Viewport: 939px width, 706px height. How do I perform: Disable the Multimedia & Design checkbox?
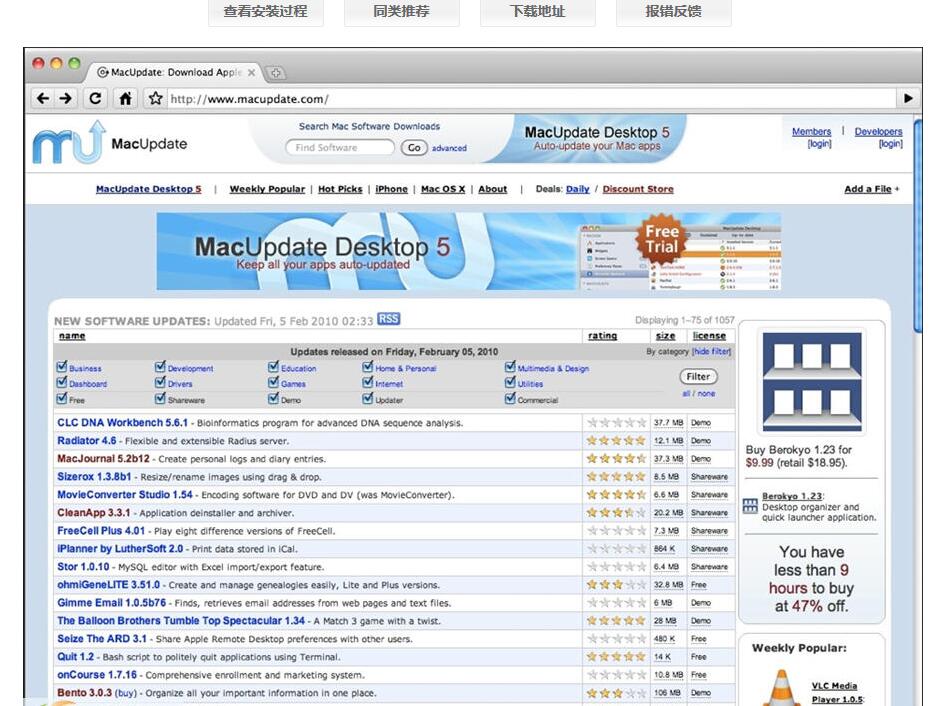click(x=510, y=368)
